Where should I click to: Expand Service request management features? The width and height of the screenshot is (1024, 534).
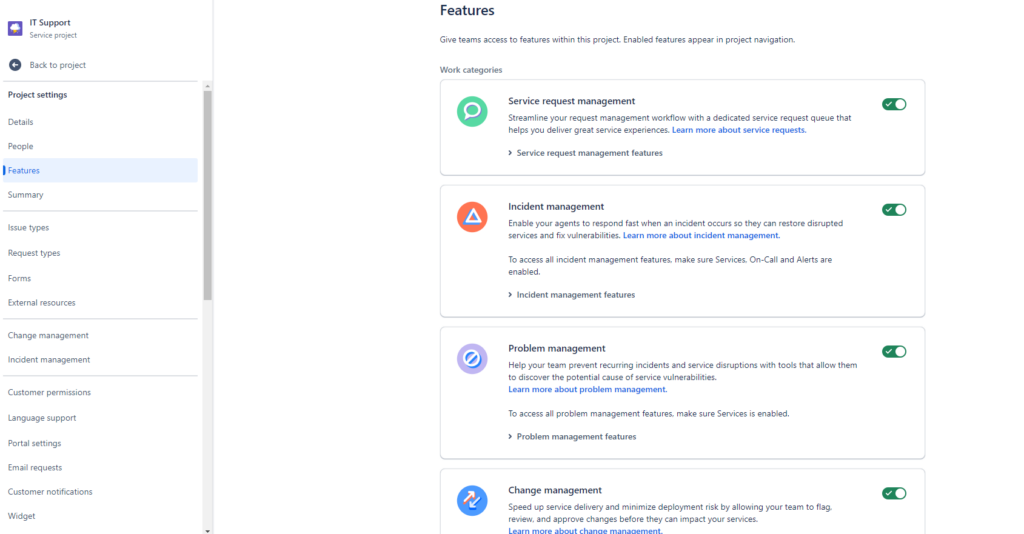tap(585, 153)
